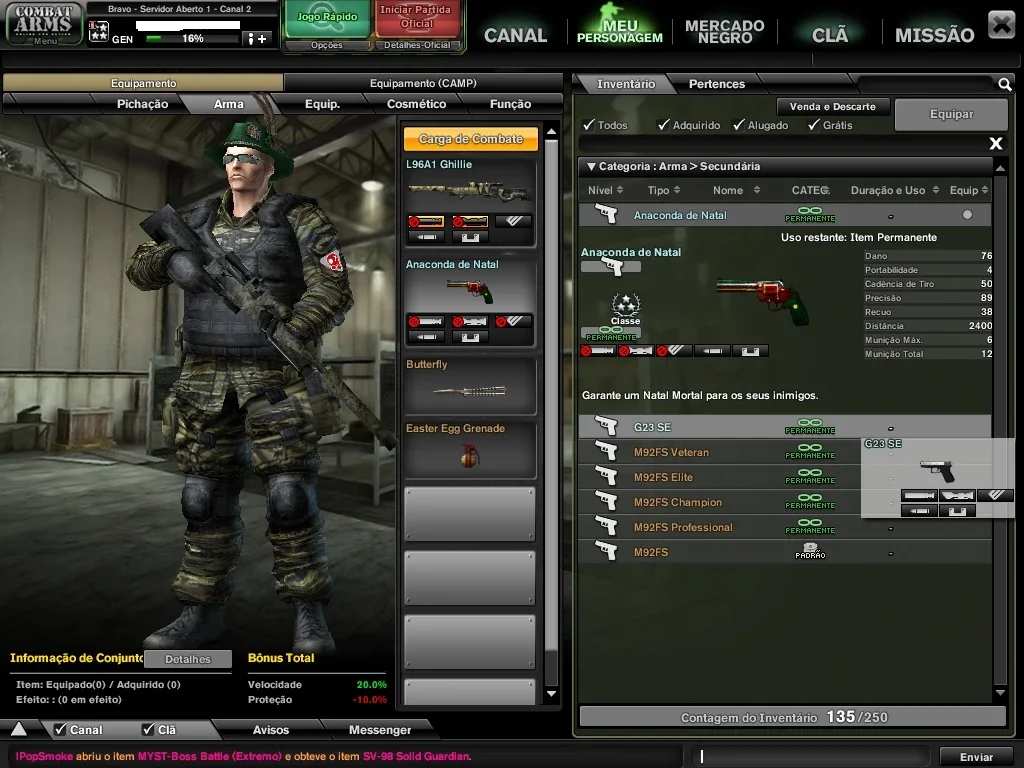The height and width of the screenshot is (768, 1024).
Task: Sort by Nível column
Action: point(605,190)
